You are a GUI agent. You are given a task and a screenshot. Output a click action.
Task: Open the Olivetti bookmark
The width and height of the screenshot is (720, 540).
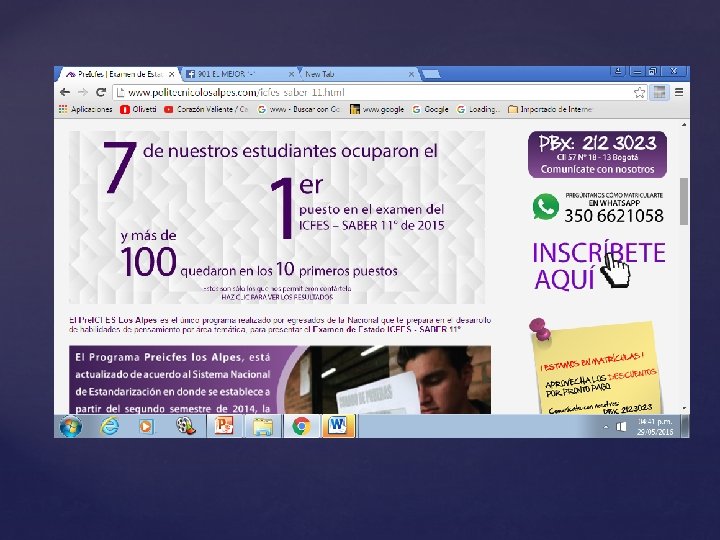138,109
